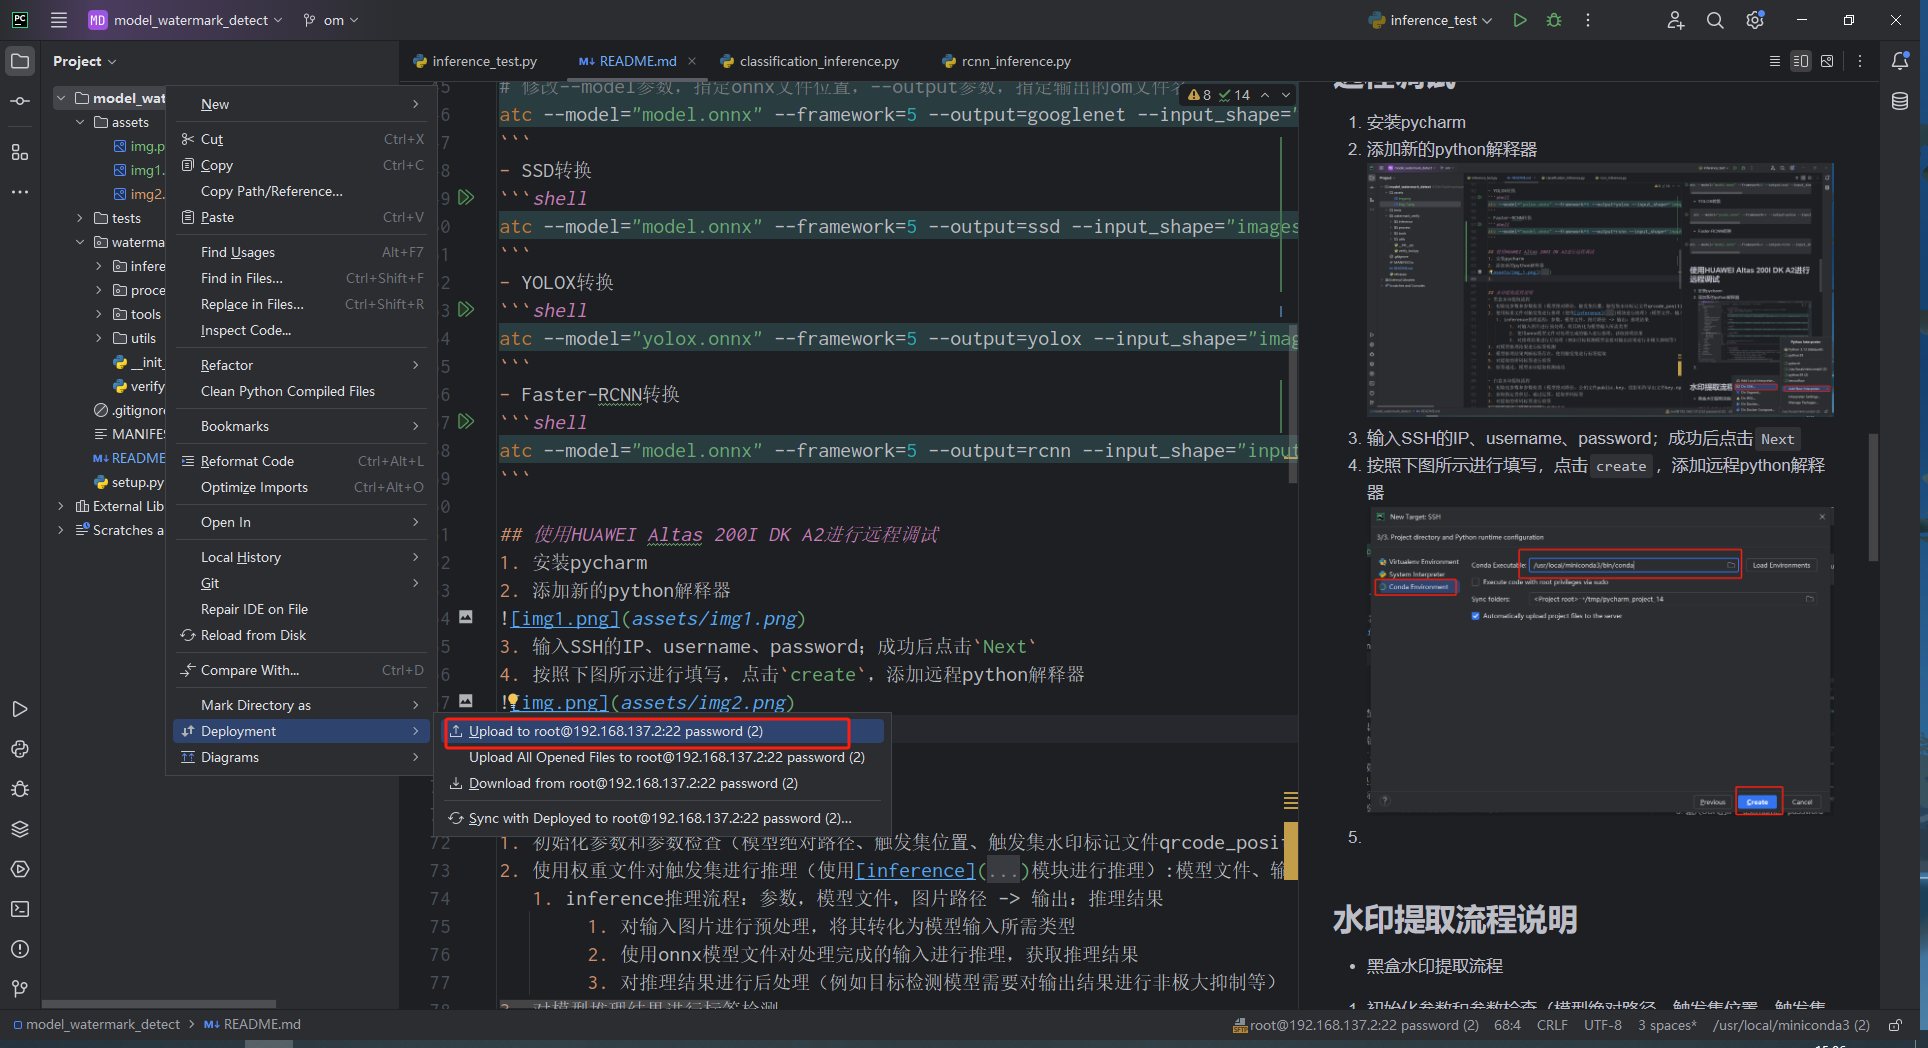Open the Services tool window
The height and width of the screenshot is (1048, 1928).
[x=20, y=869]
